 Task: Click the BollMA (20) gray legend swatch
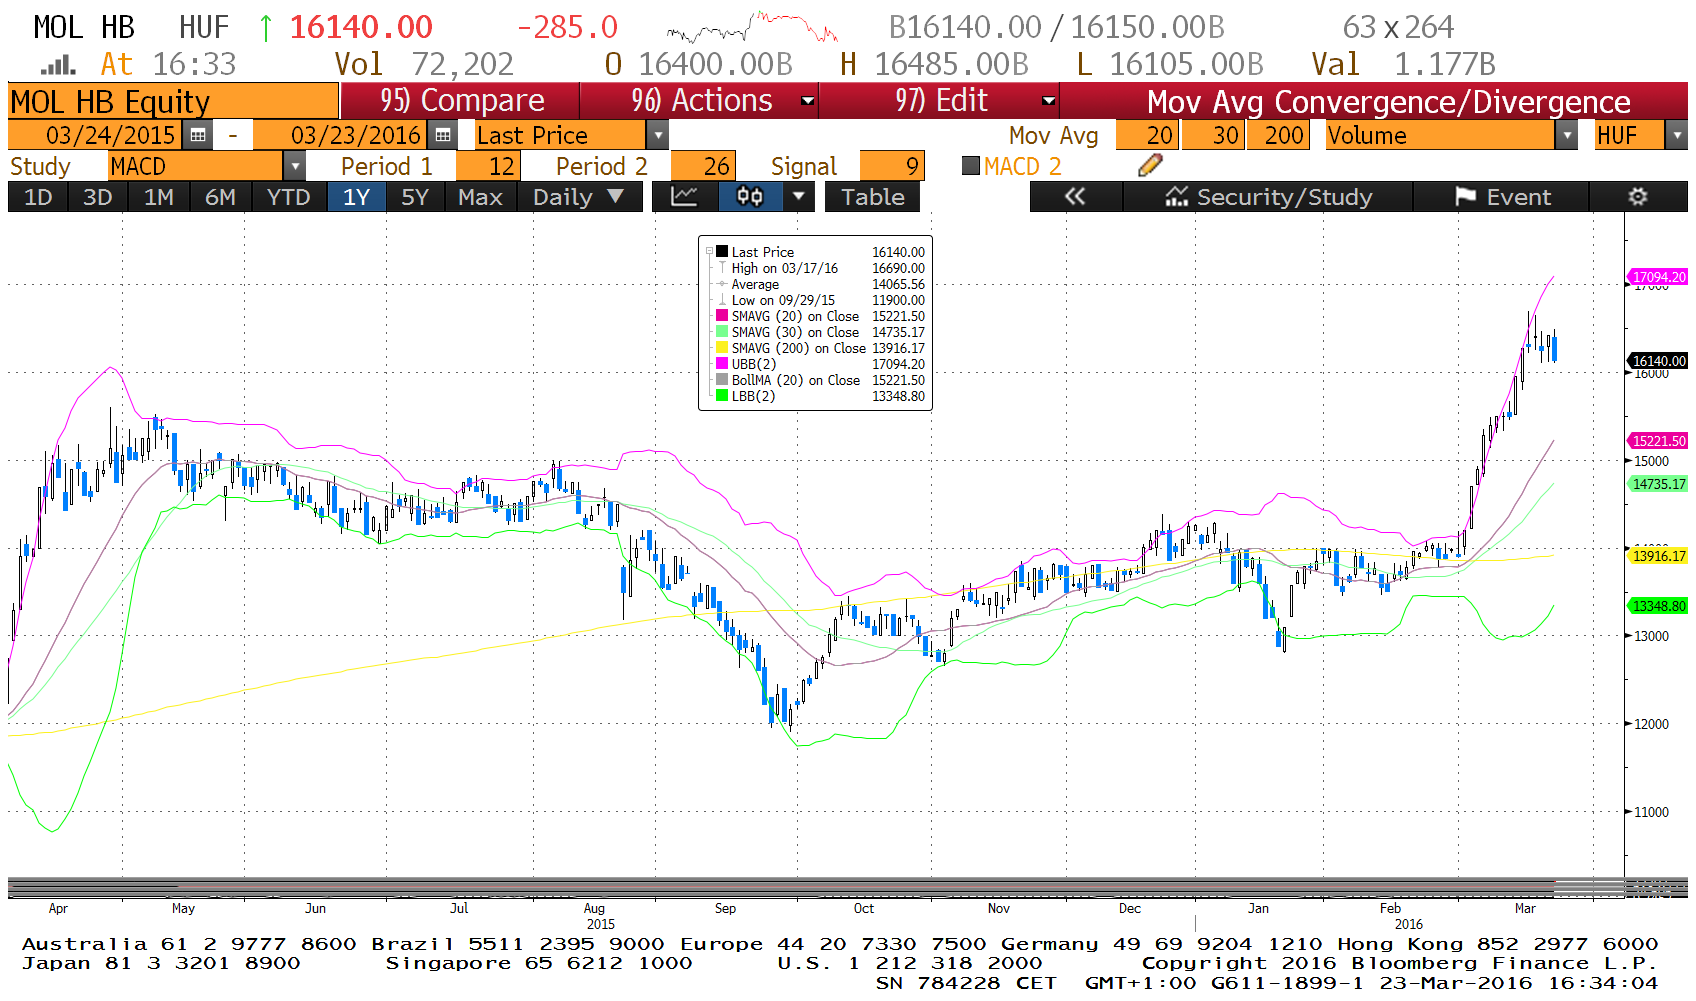pos(721,380)
